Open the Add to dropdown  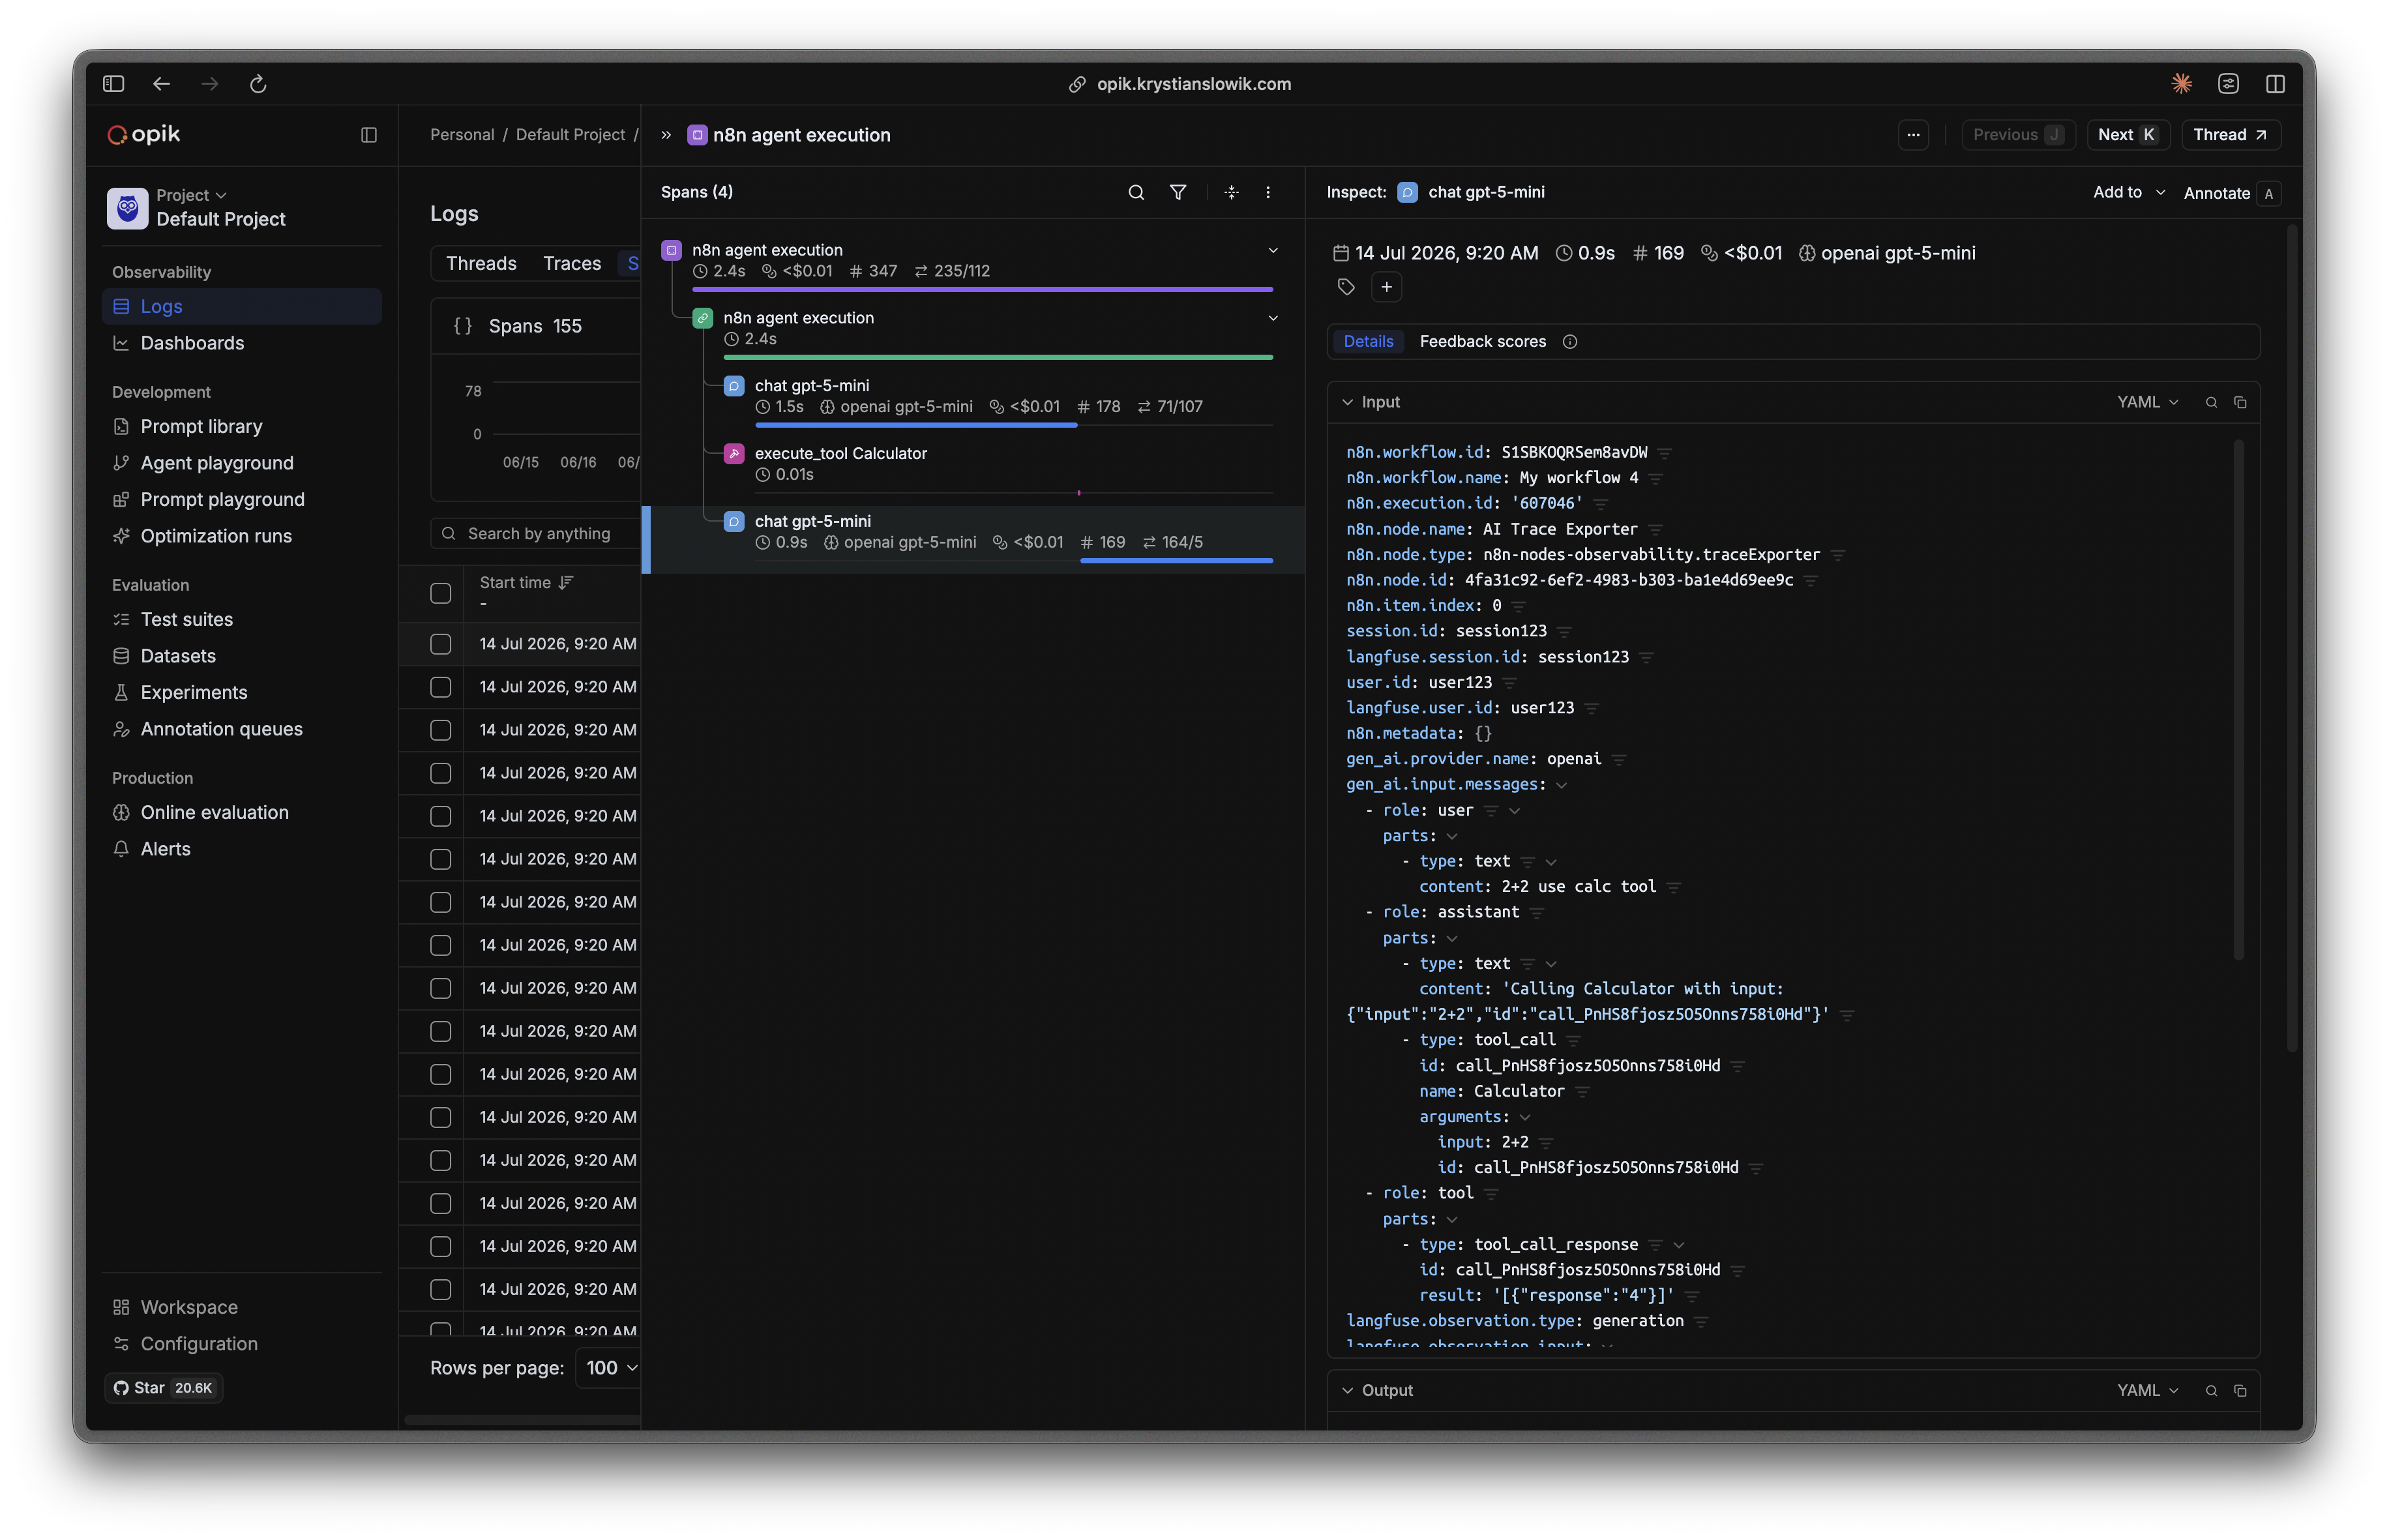pos(2129,192)
